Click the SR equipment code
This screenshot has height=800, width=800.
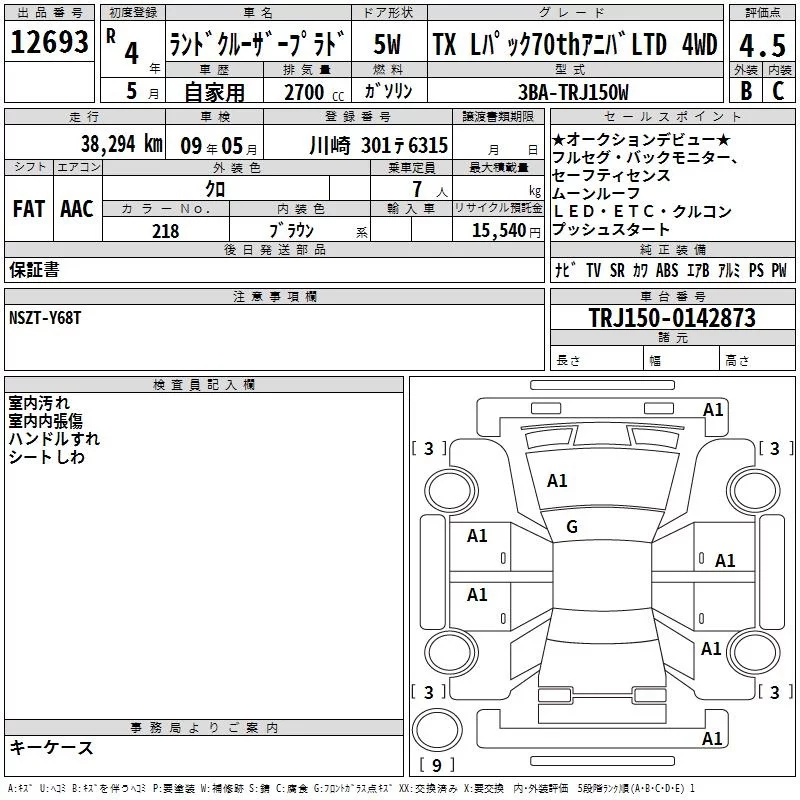[617, 270]
